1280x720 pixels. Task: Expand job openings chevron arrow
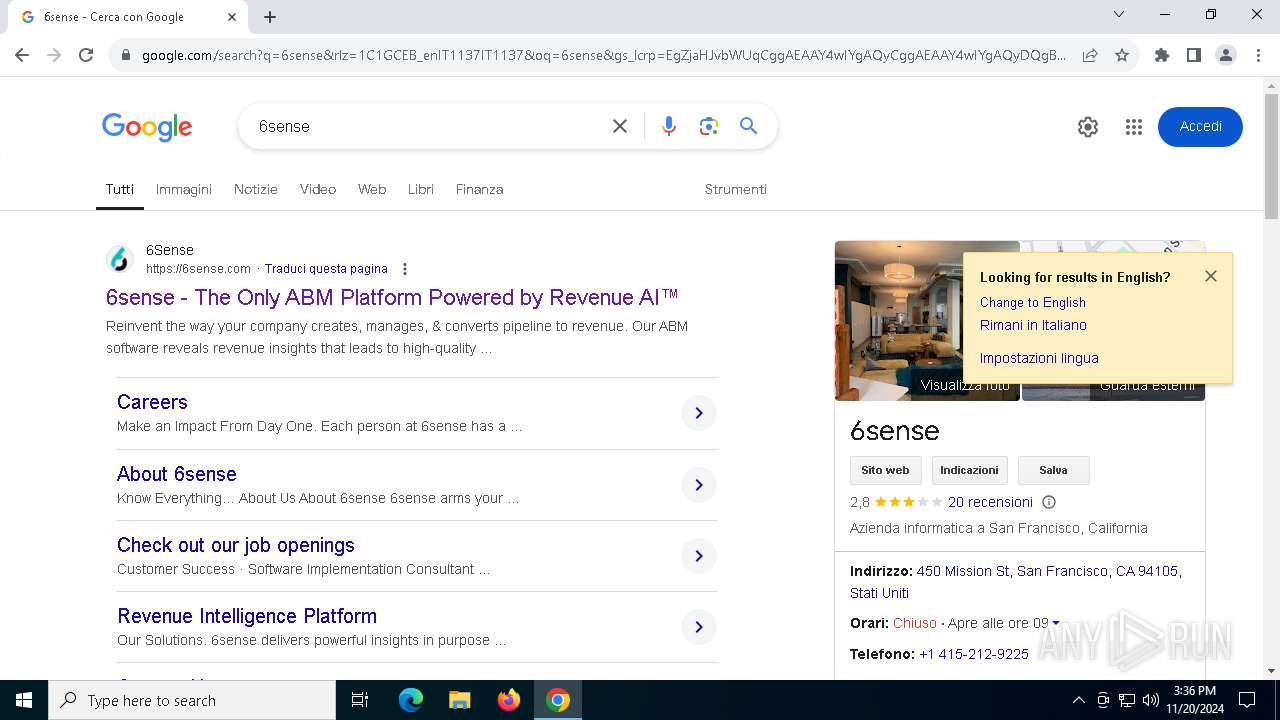tap(699, 556)
